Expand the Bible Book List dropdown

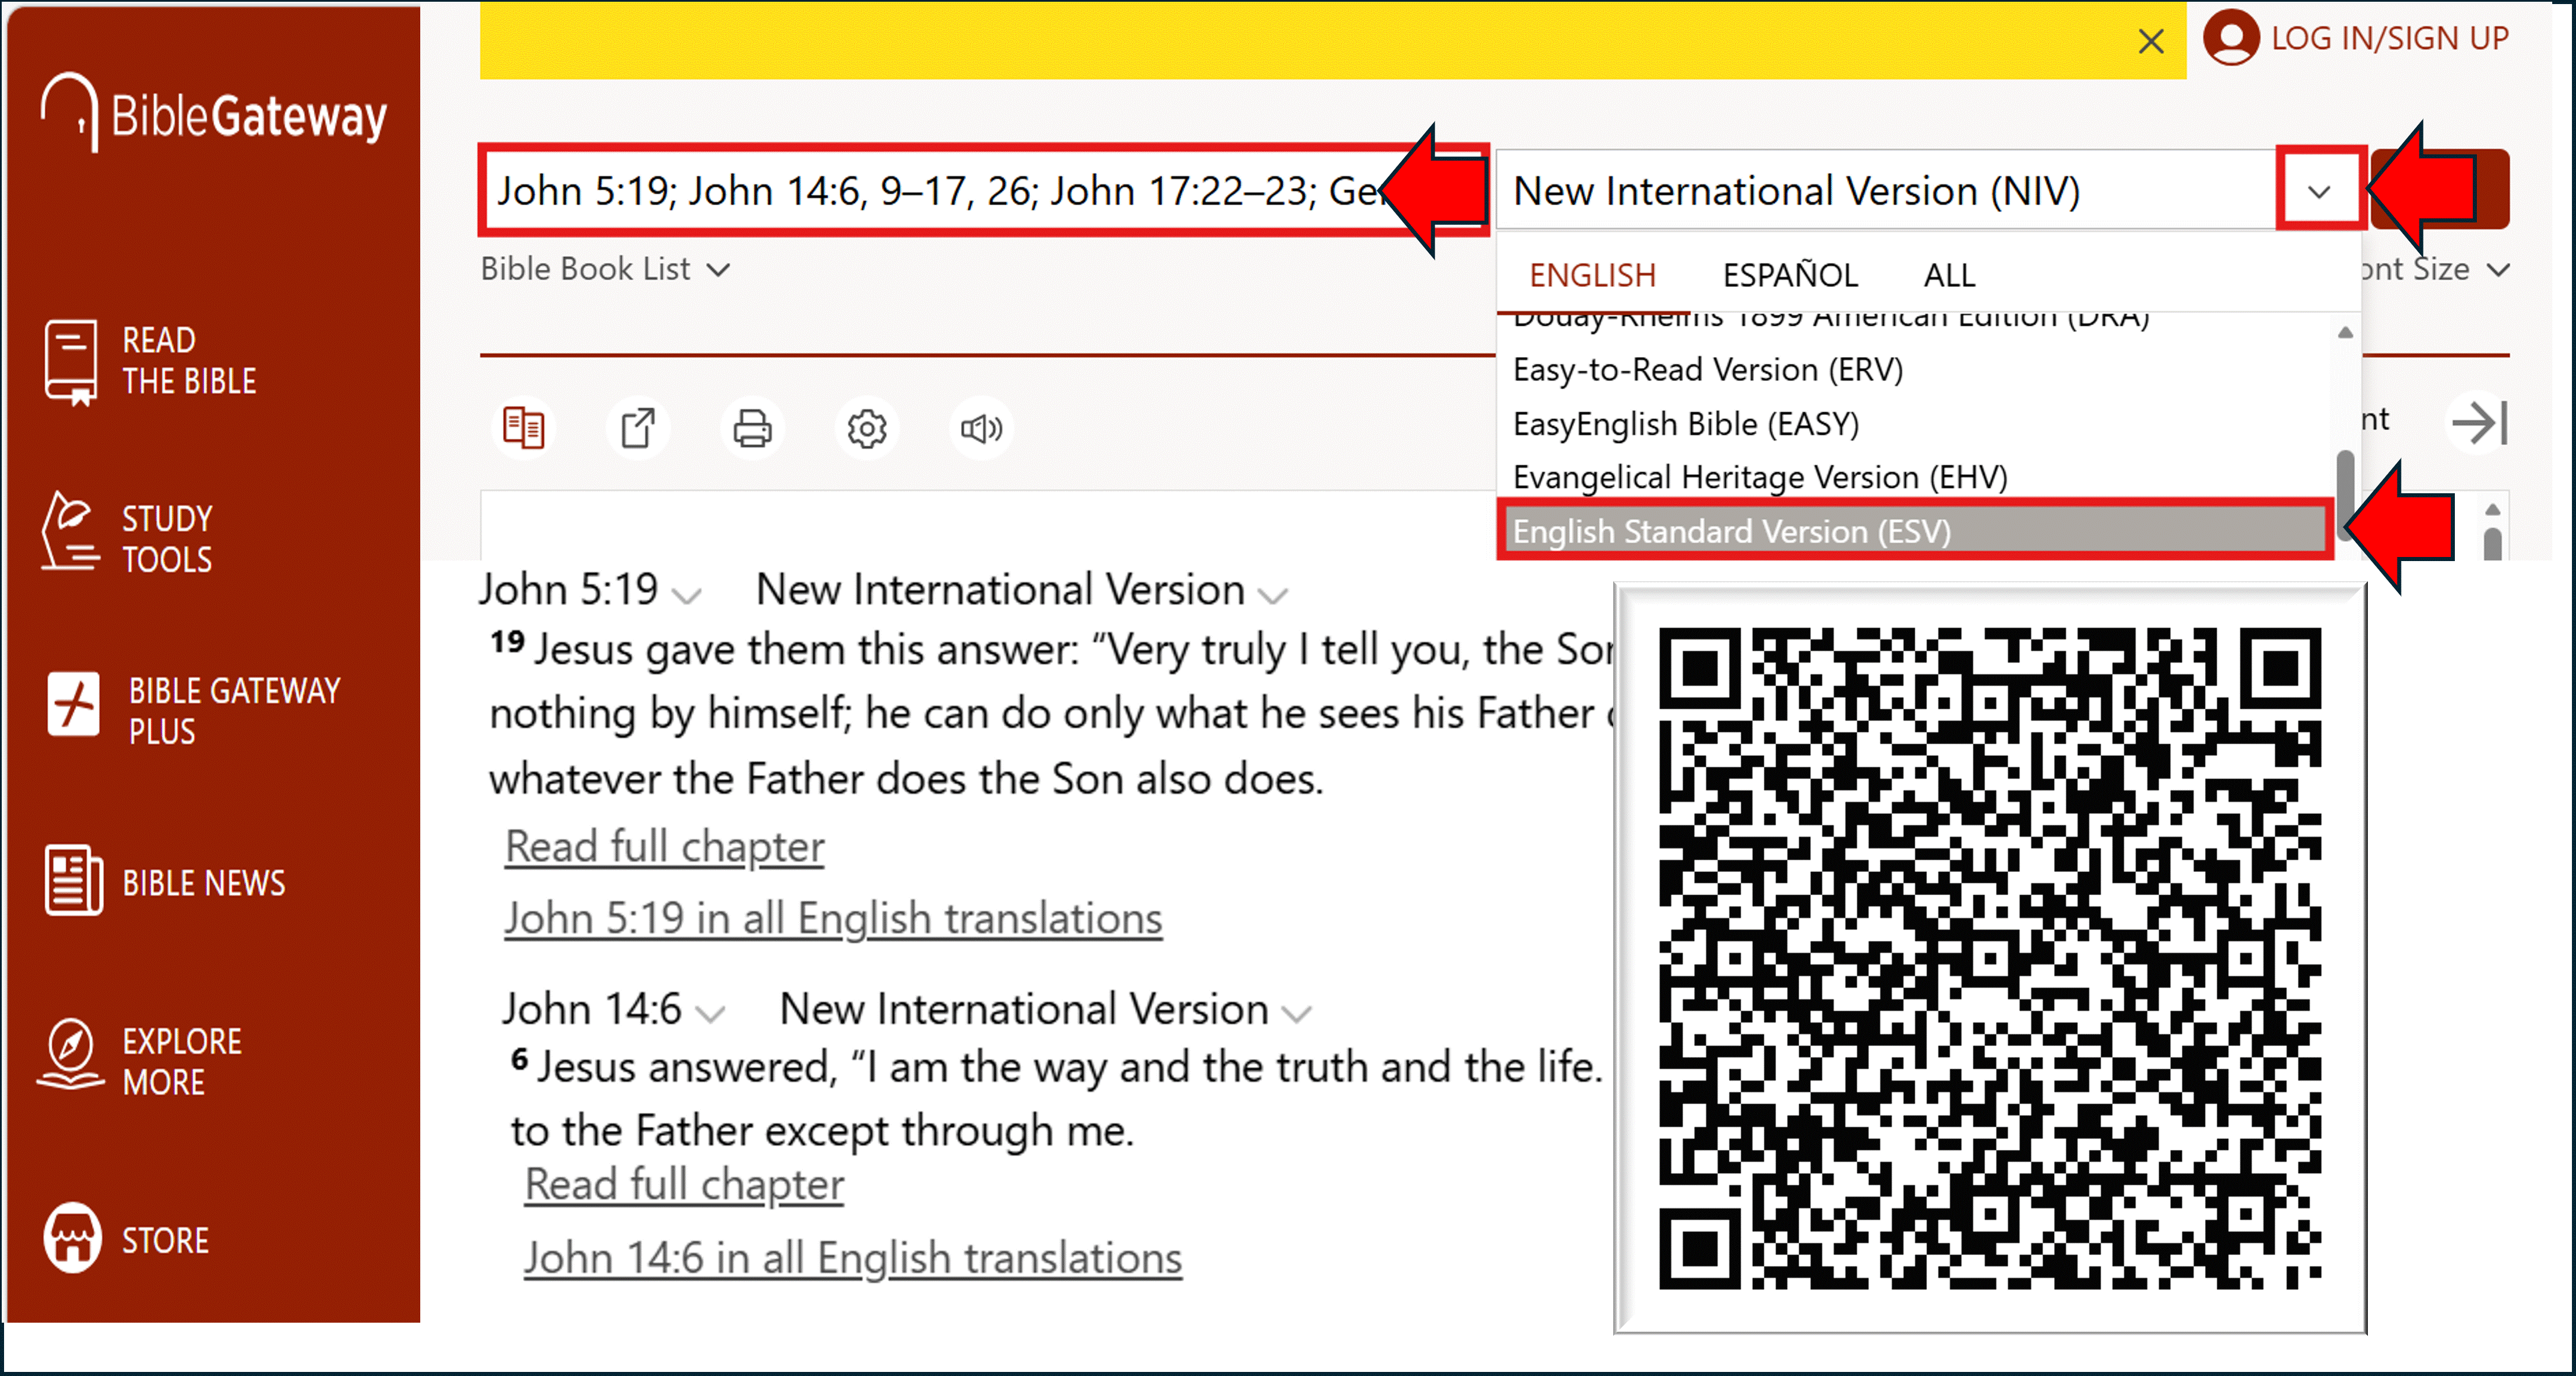point(604,269)
